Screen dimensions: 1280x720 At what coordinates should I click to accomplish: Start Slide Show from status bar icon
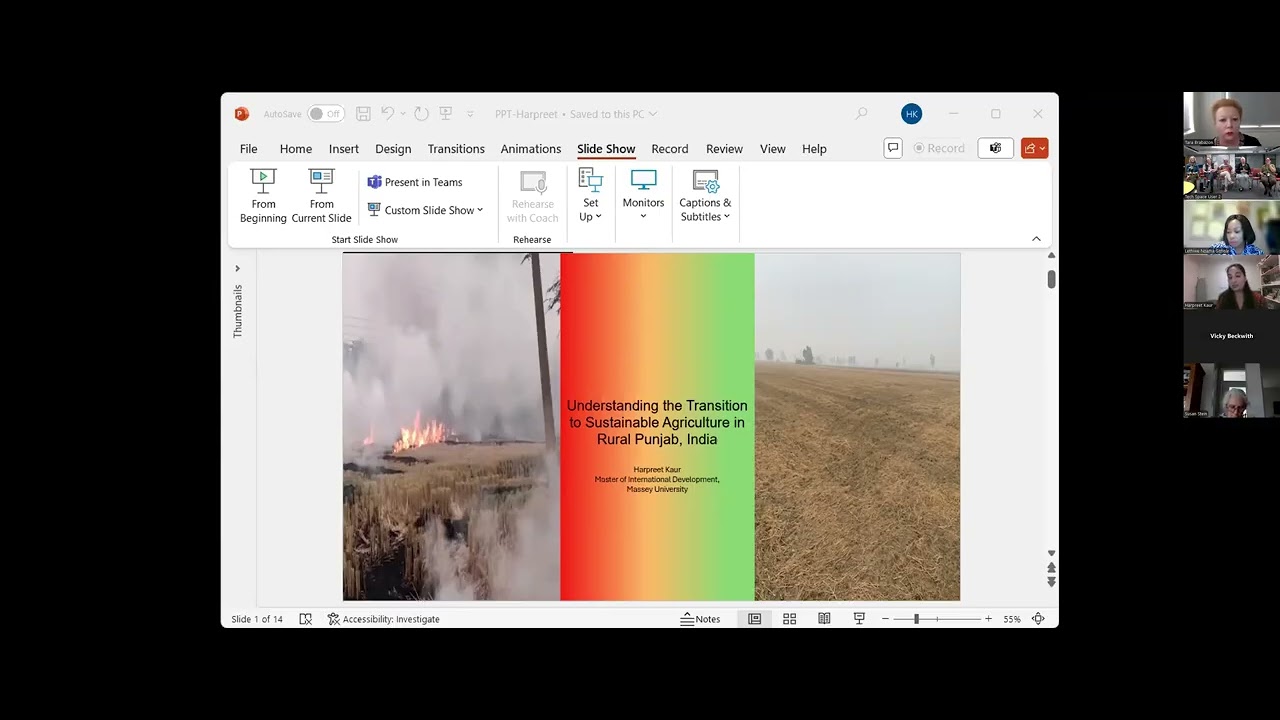pyautogui.click(x=859, y=619)
